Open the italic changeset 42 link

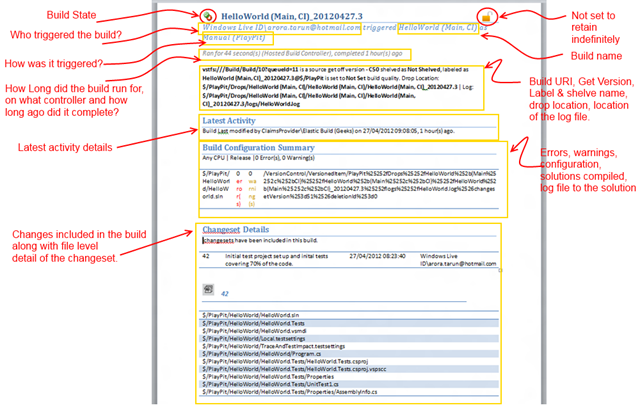(225, 294)
